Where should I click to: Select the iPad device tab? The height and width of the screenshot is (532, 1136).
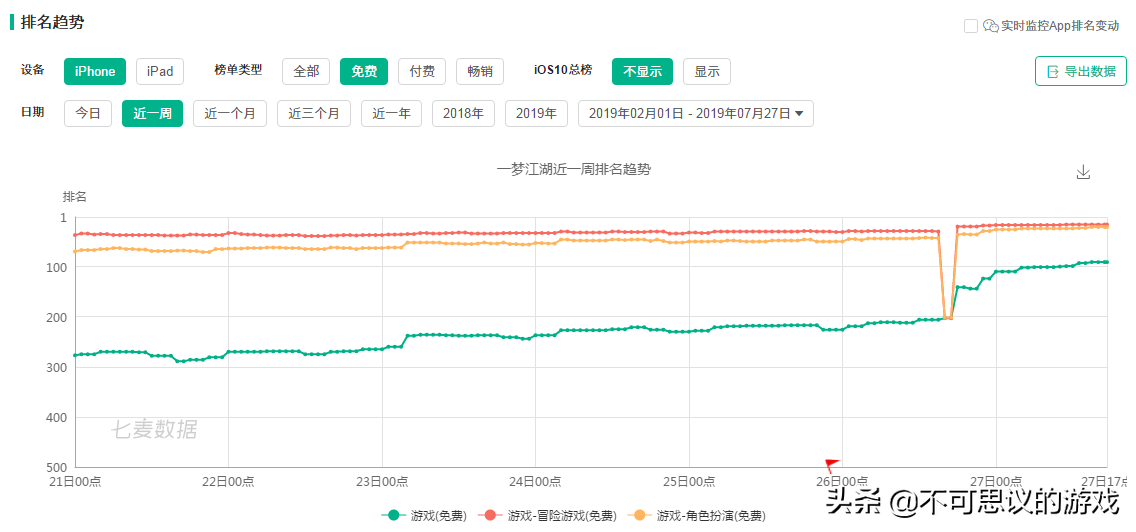[x=160, y=71]
